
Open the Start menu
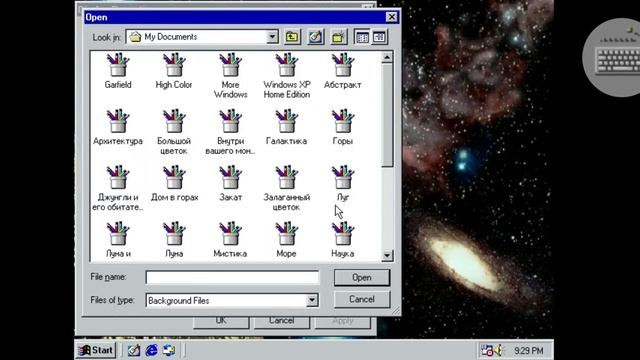[x=96, y=350]
